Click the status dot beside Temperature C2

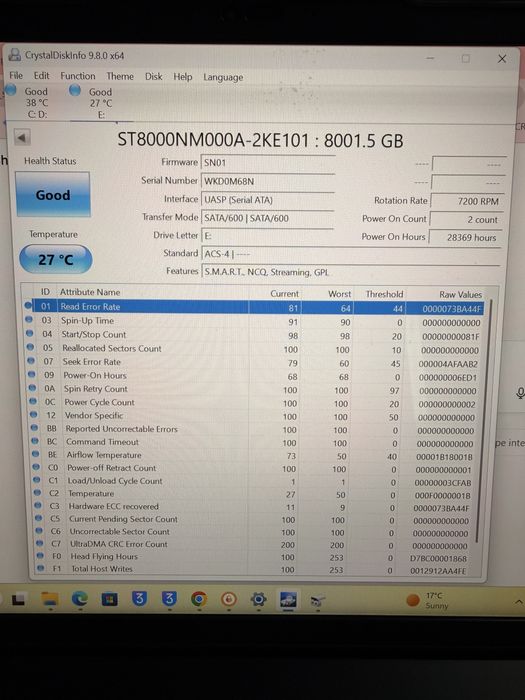tap(37, 493)
